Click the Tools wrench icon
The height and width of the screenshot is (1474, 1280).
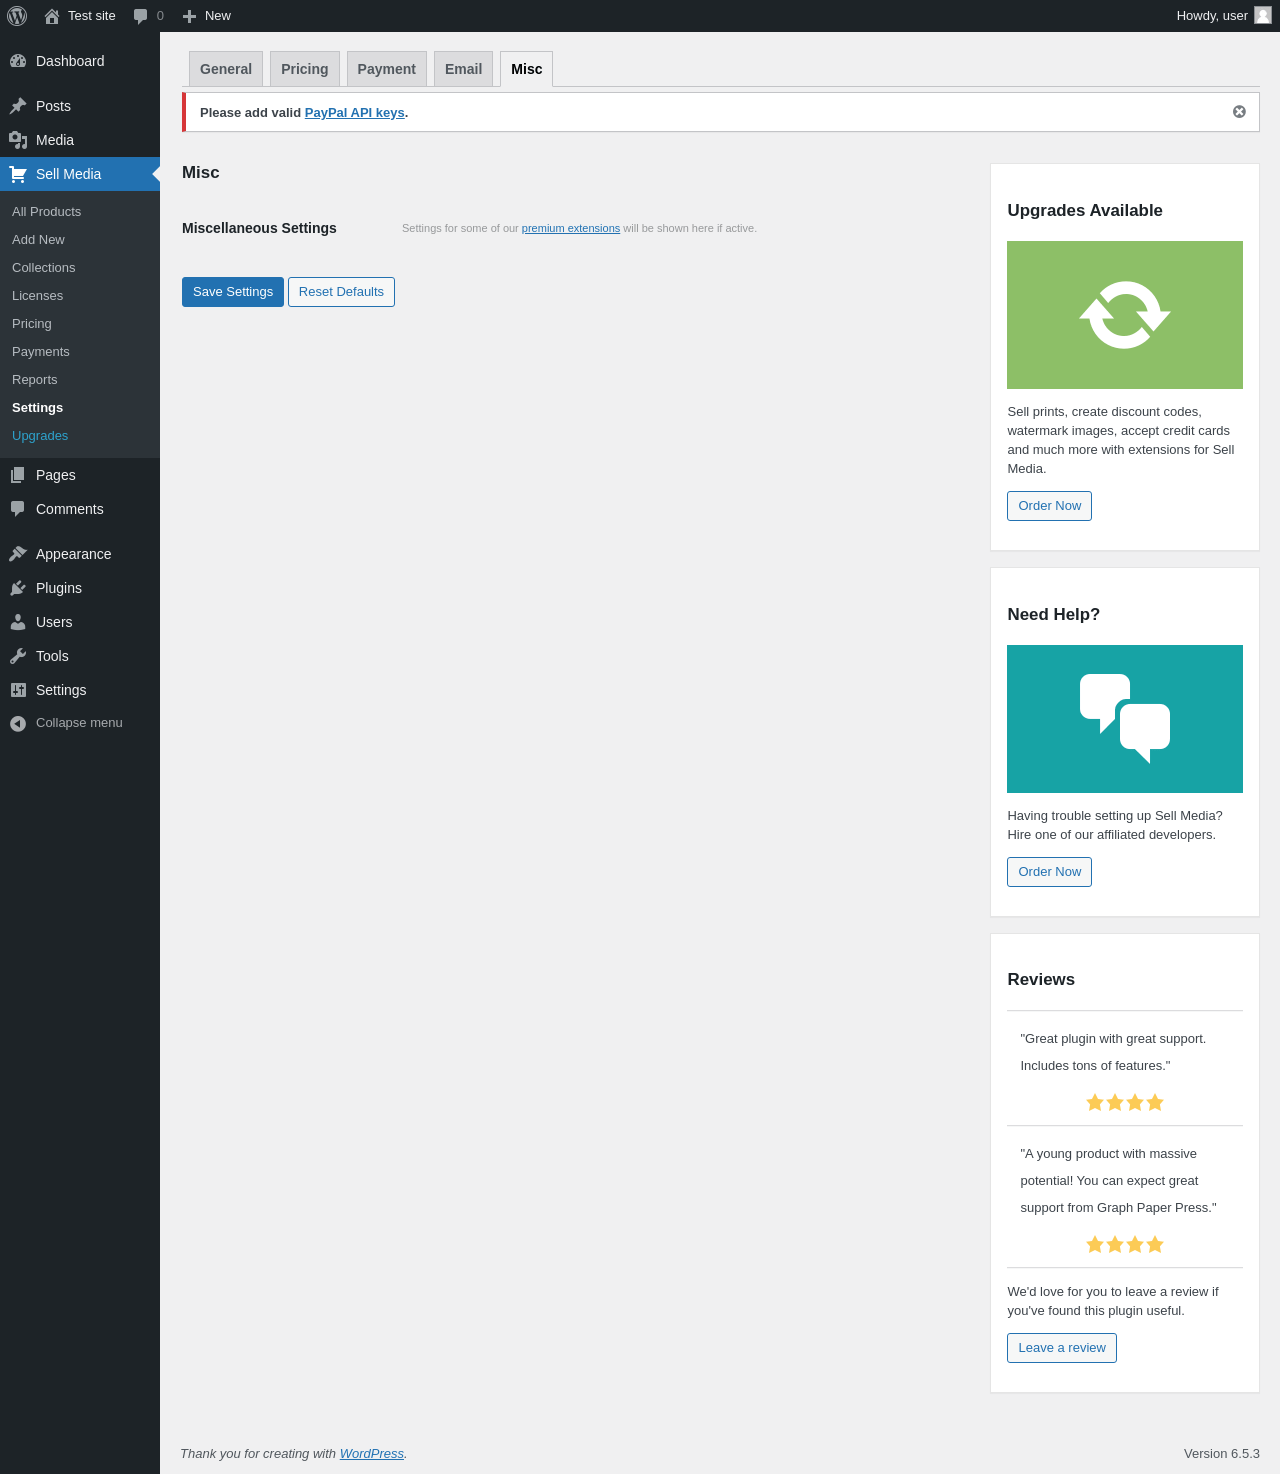18,656
